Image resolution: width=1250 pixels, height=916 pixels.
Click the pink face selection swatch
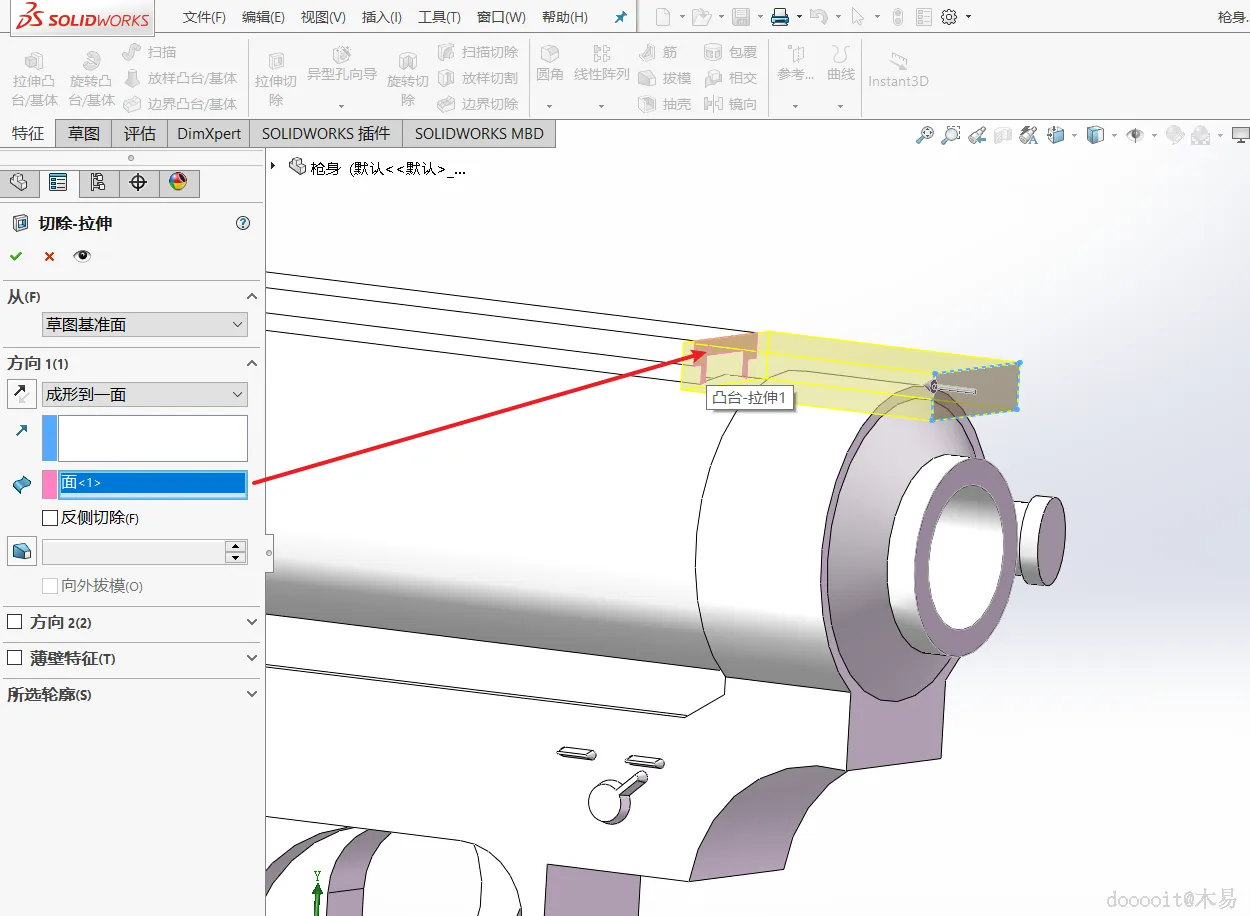pos(49,484)
